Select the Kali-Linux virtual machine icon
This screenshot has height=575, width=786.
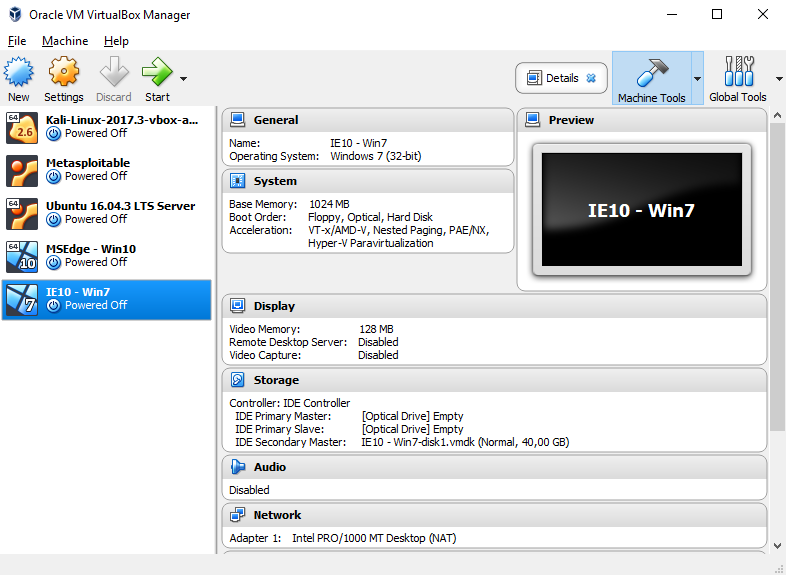point(22,128)
